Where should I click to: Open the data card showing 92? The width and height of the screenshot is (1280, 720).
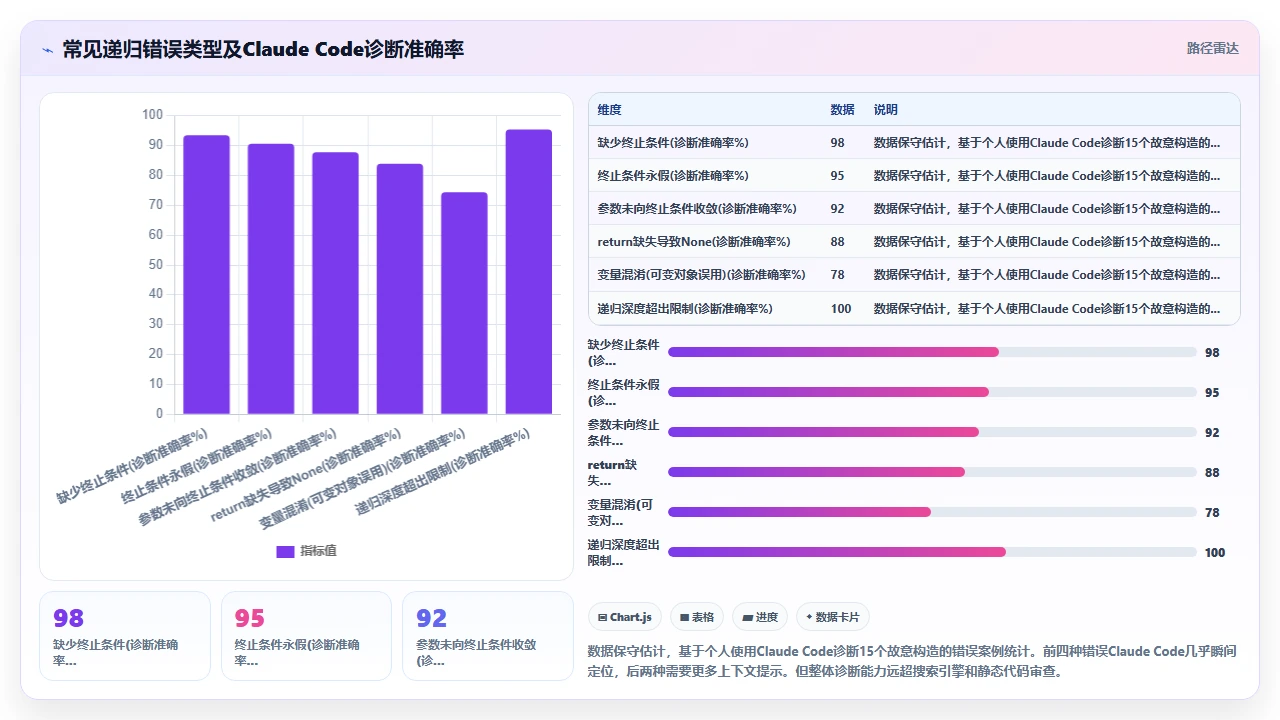click(x=488, y=636)
